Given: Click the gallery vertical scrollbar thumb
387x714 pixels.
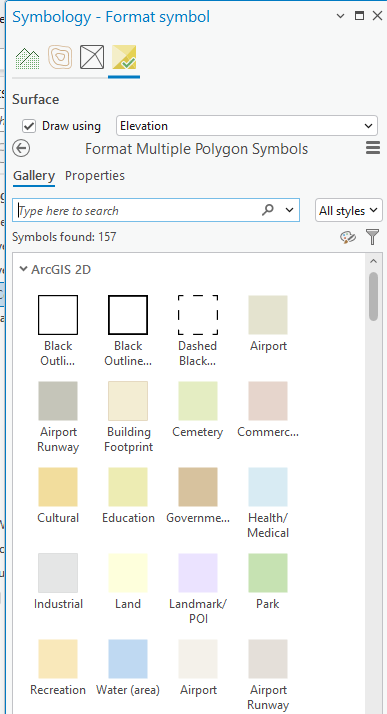Looking at the screenshot, I should coord(373,296).
